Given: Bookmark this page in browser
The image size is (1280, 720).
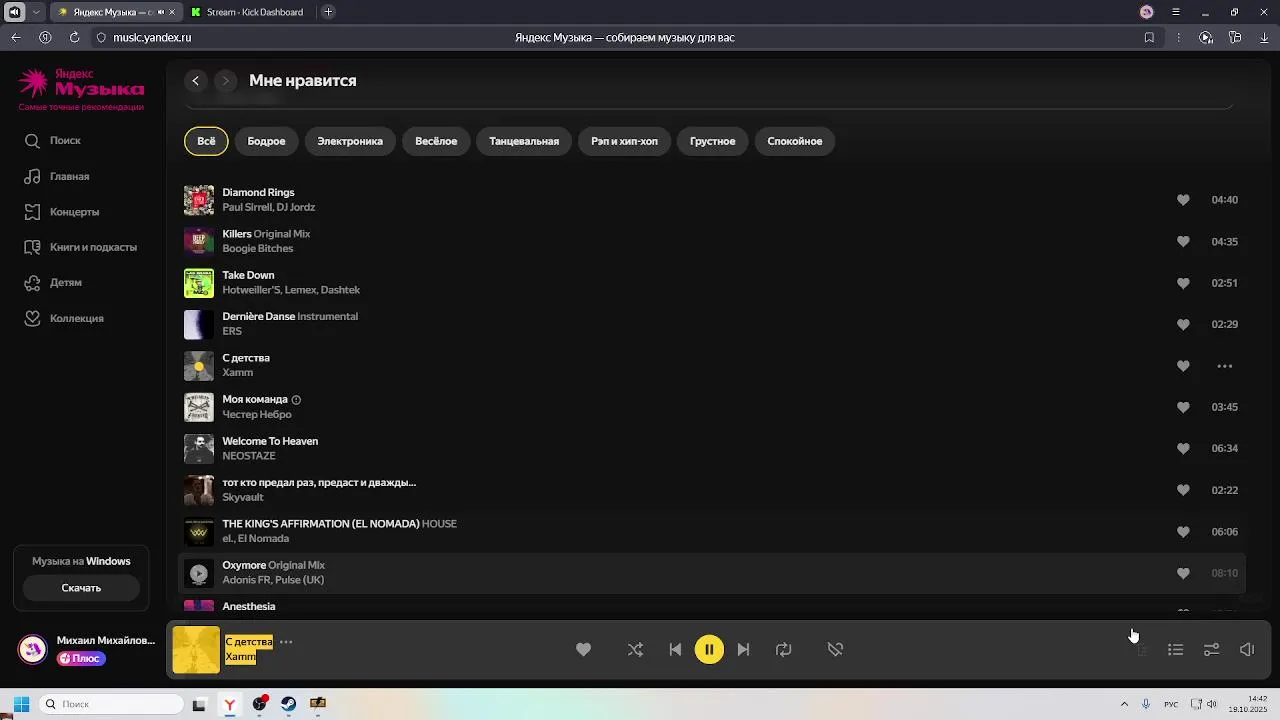Looking at the screenshot, I should click(1149, 37).
